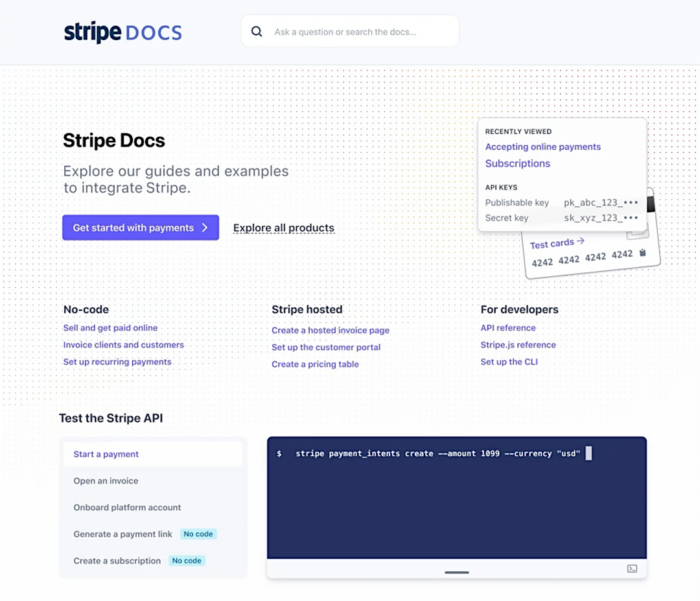The image size is (700, 601).
Task: Click the No-code section heading
Action: [x=86, y=309]
